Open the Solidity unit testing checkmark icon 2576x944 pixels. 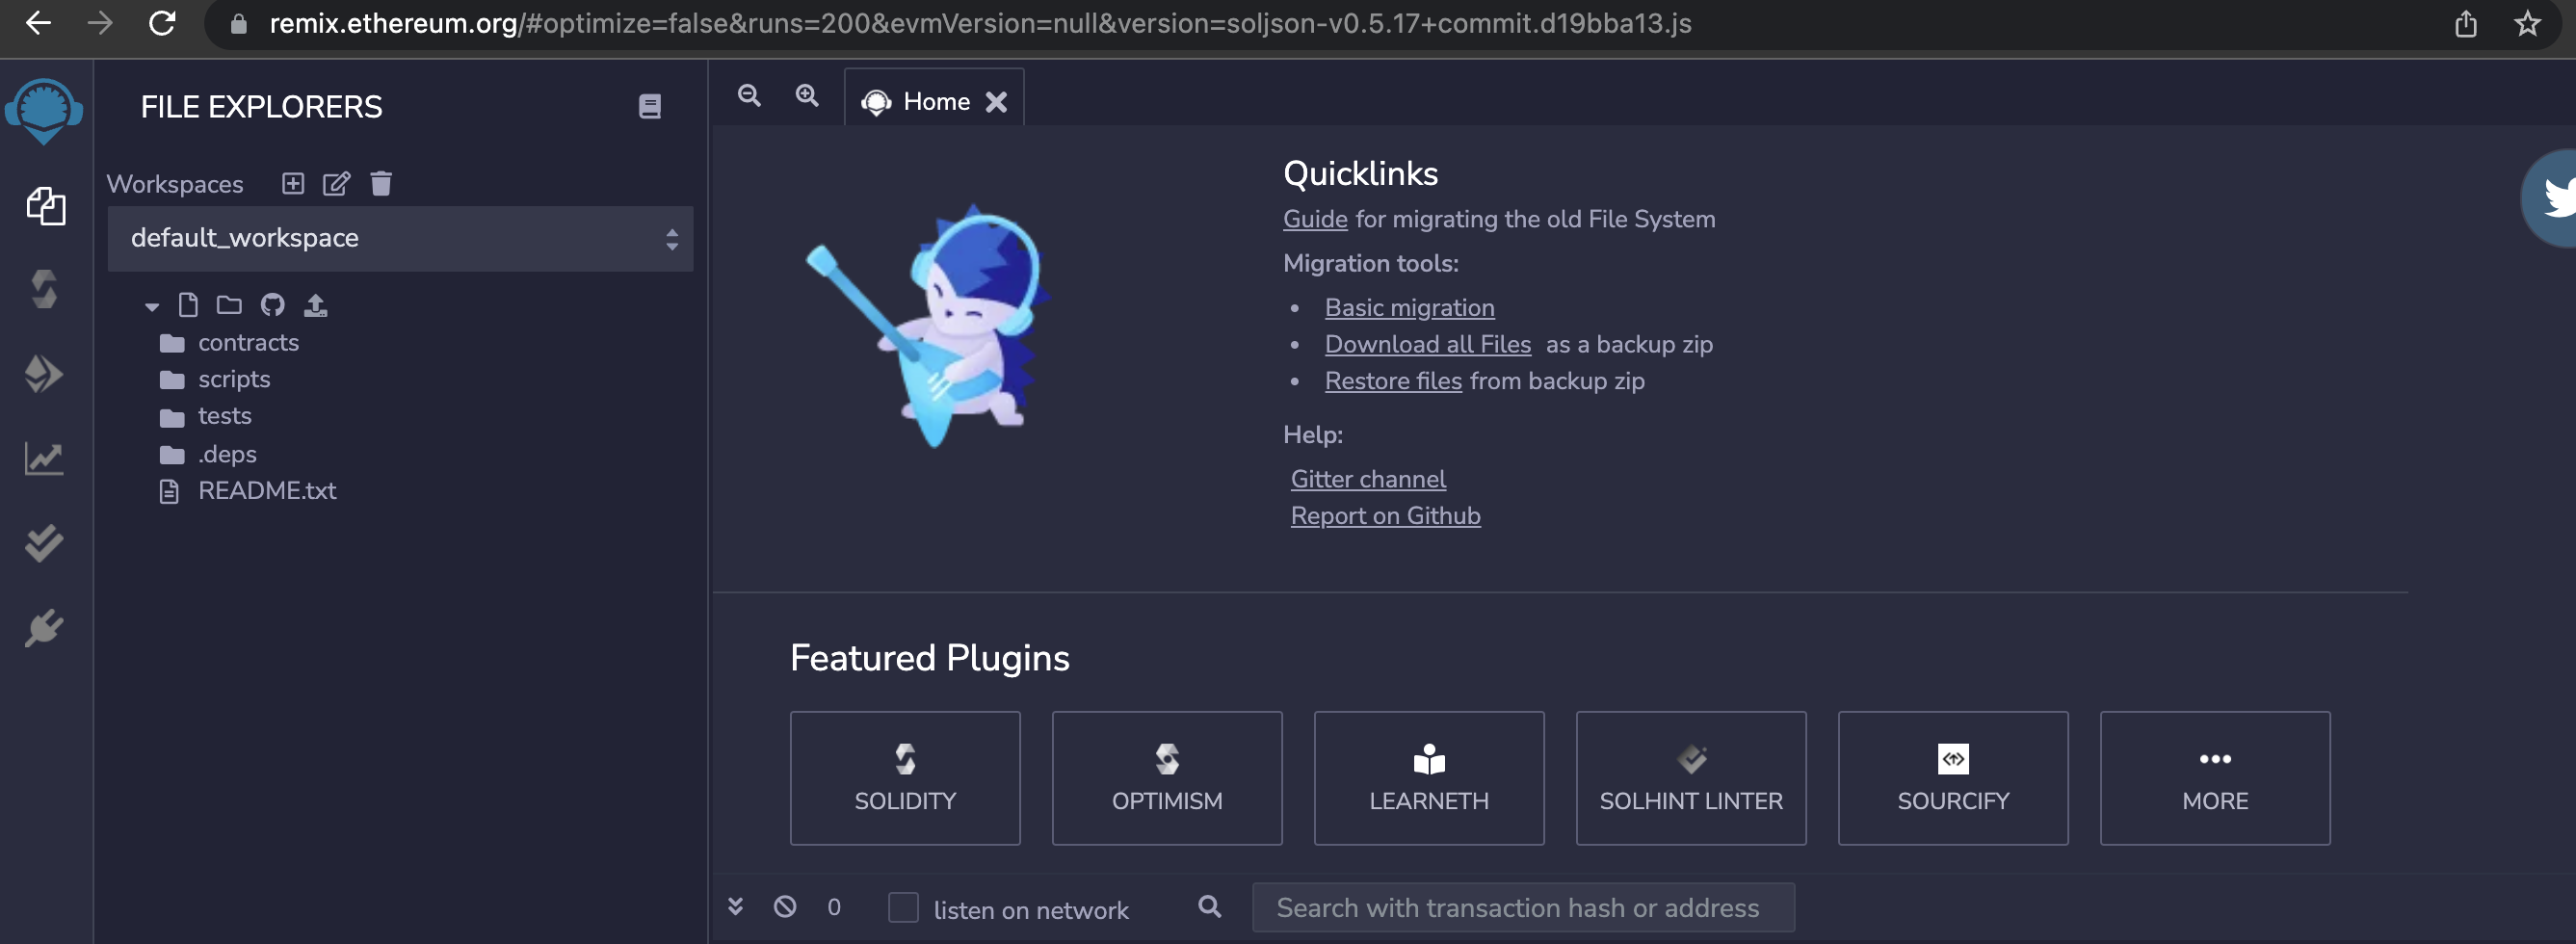point(44,543)
